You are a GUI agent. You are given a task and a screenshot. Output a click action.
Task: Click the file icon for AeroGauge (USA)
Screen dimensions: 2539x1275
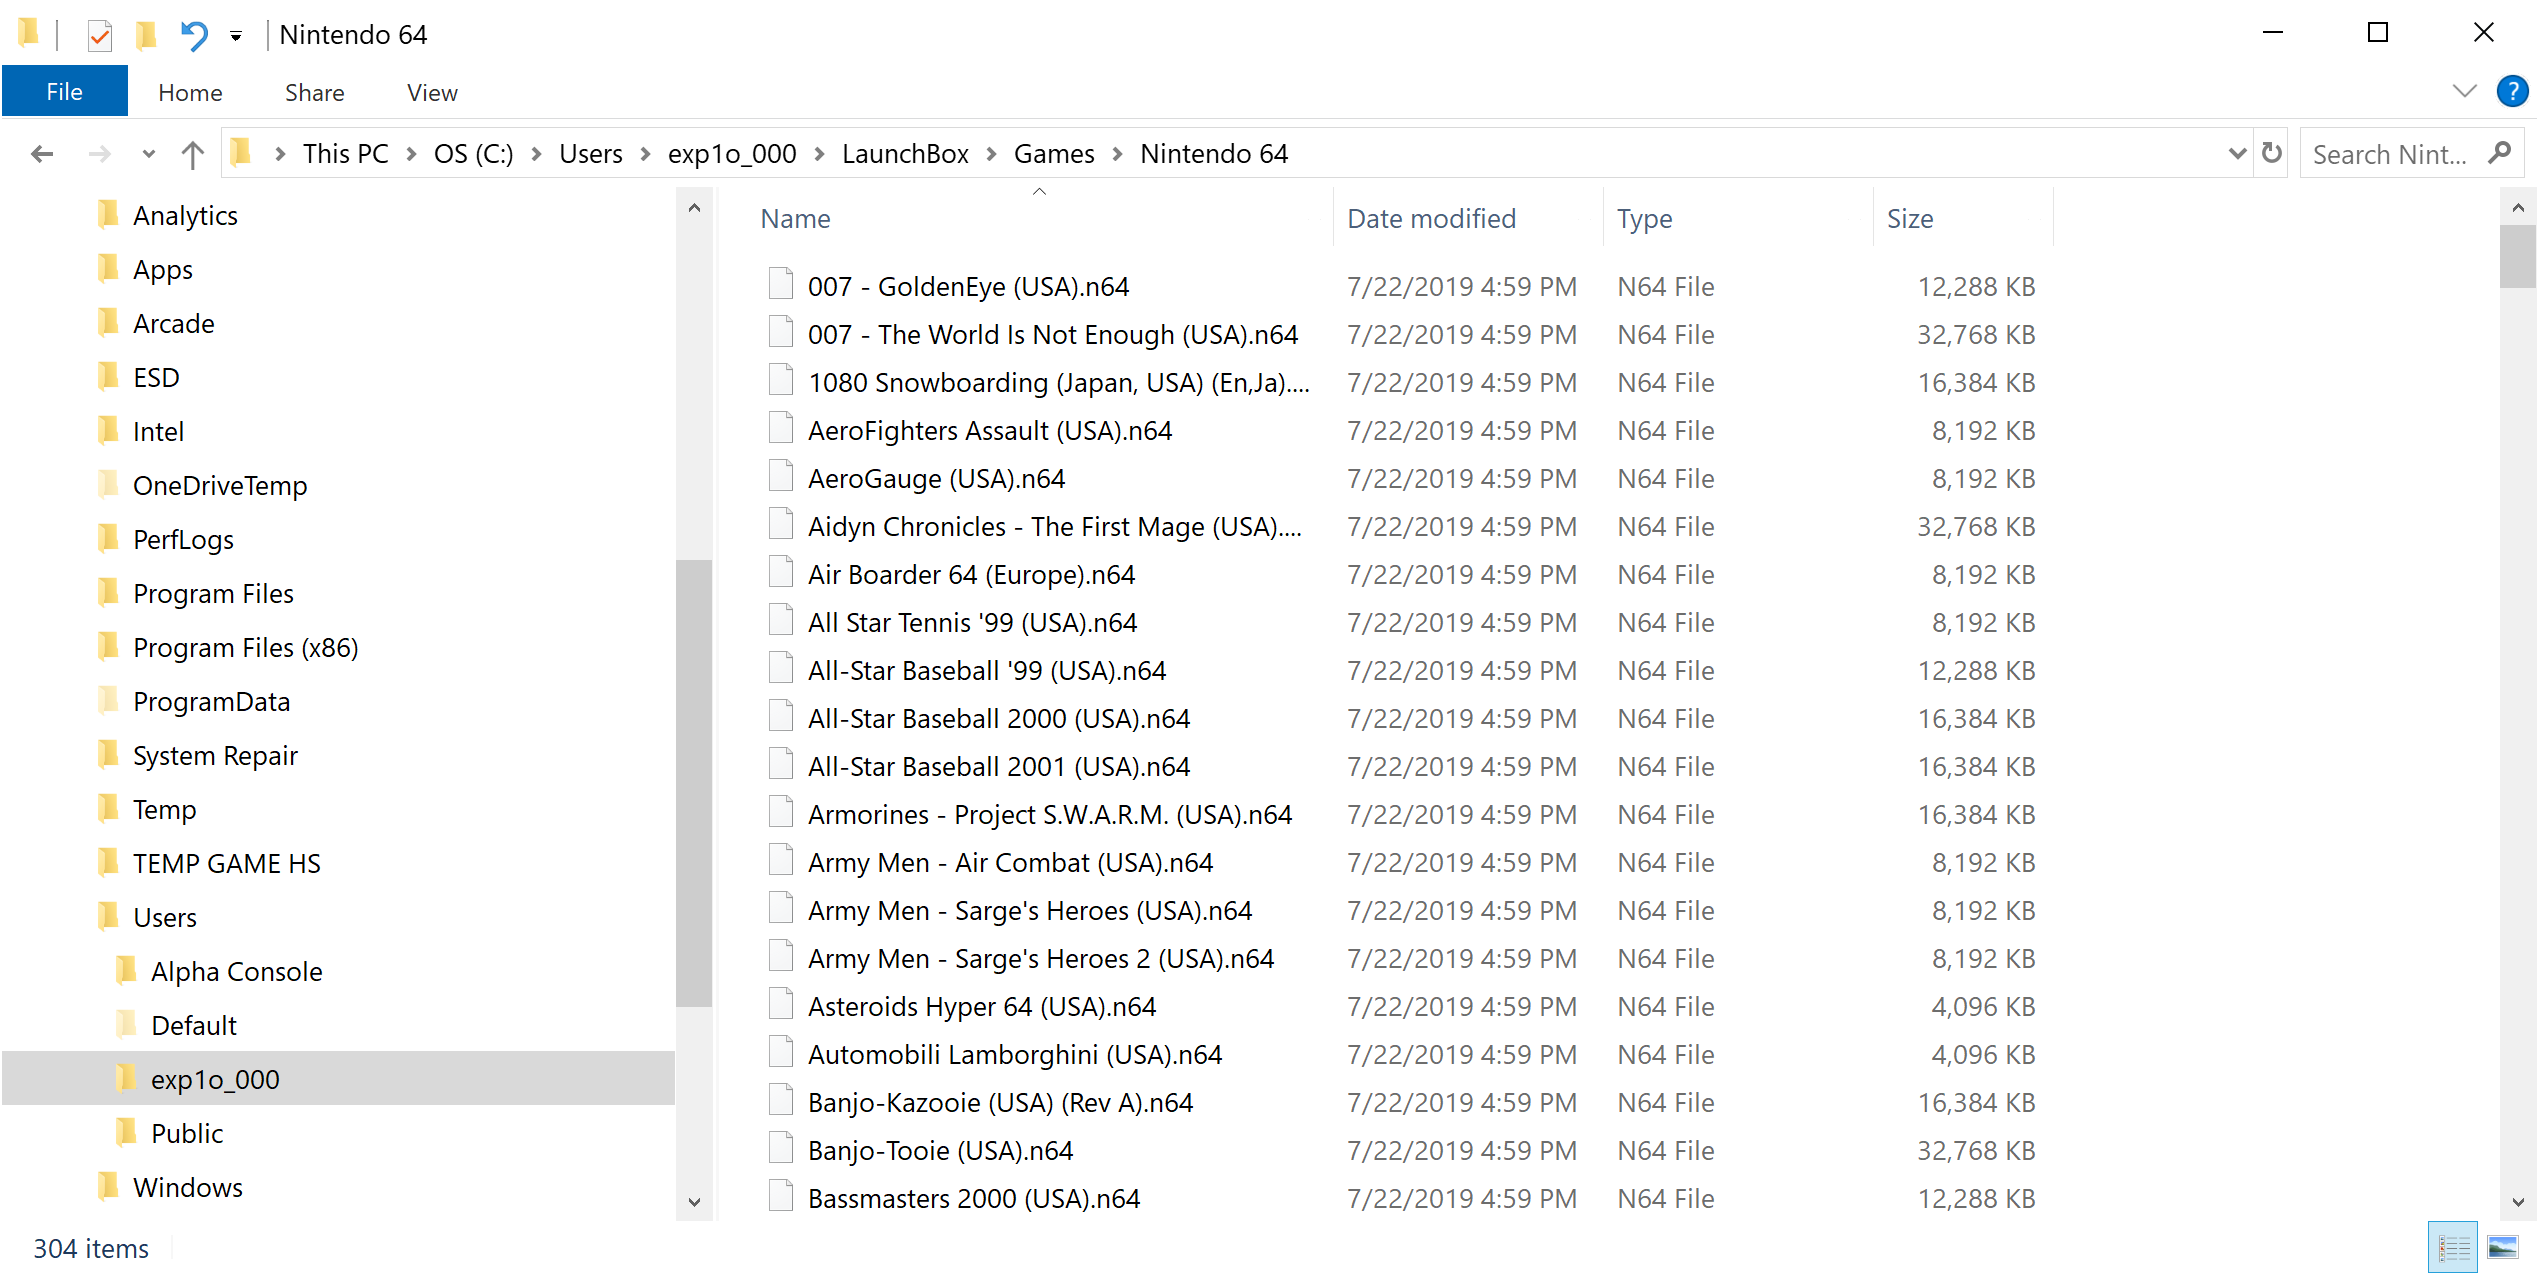pyautogui.click(x=781, y=476)
